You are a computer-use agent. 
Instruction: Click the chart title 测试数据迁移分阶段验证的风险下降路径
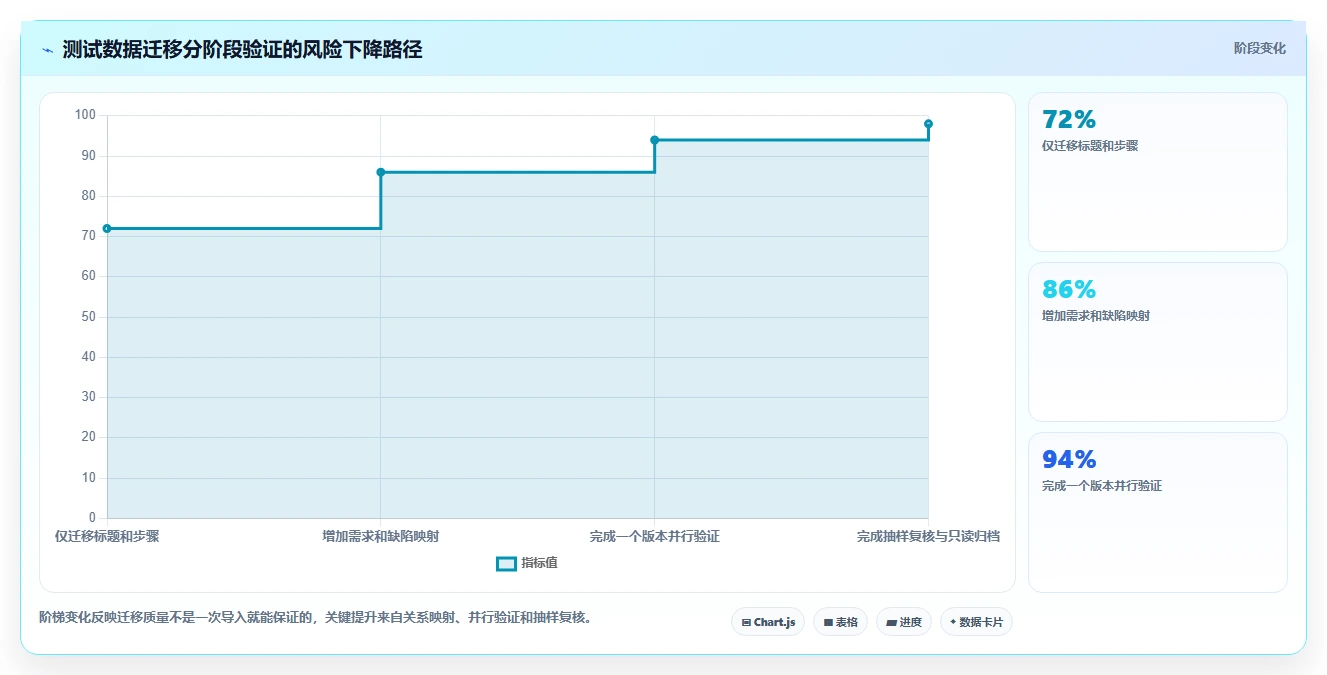coord(242,50)
